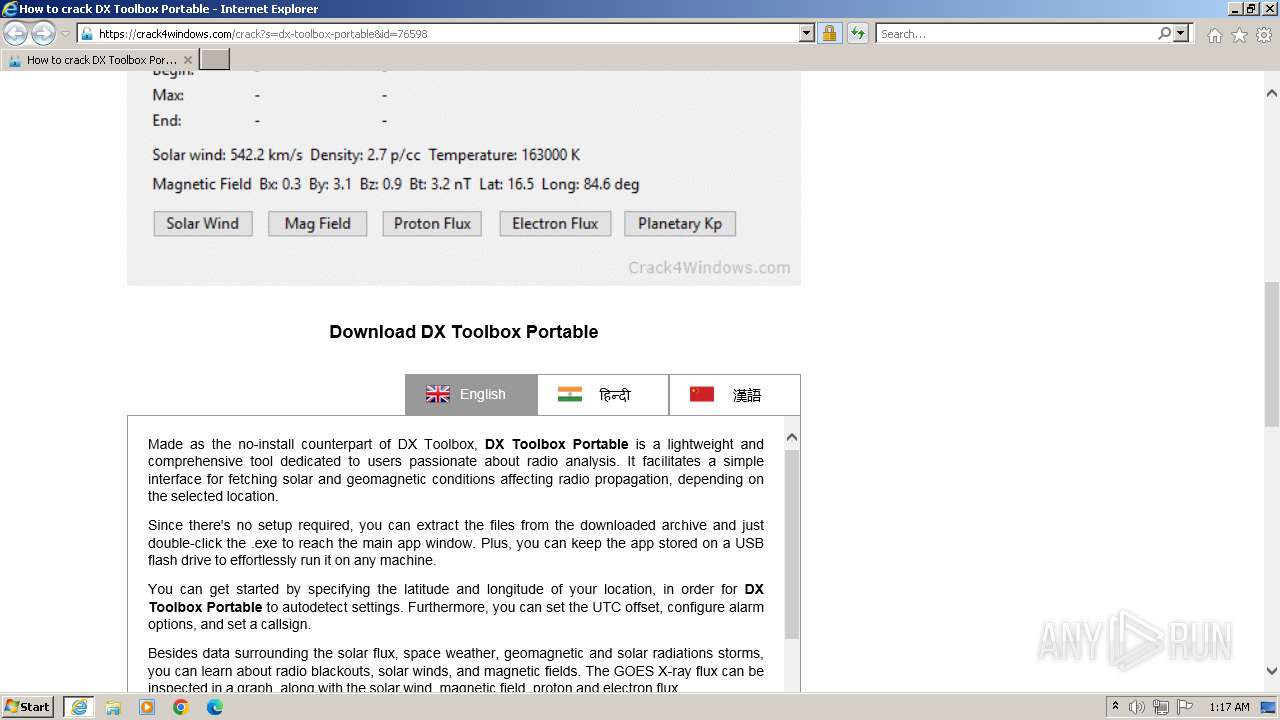Click the UK flag icon
Screen dimensions: 1280x720
438,394
